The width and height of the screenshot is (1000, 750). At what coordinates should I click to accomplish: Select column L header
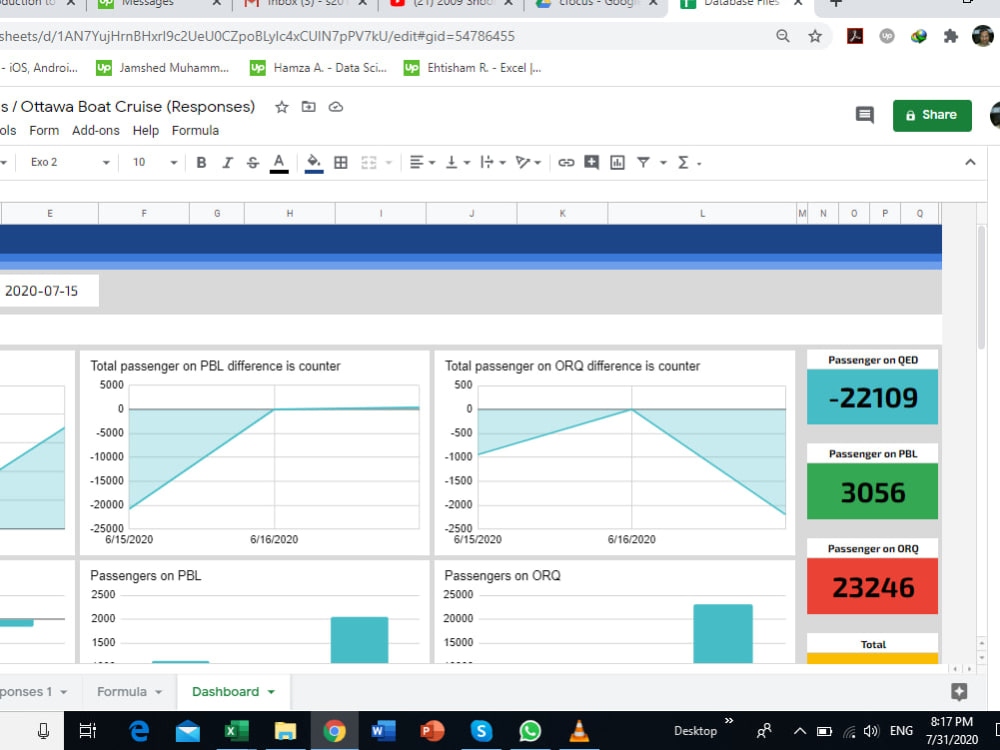[x=702, y=214]
